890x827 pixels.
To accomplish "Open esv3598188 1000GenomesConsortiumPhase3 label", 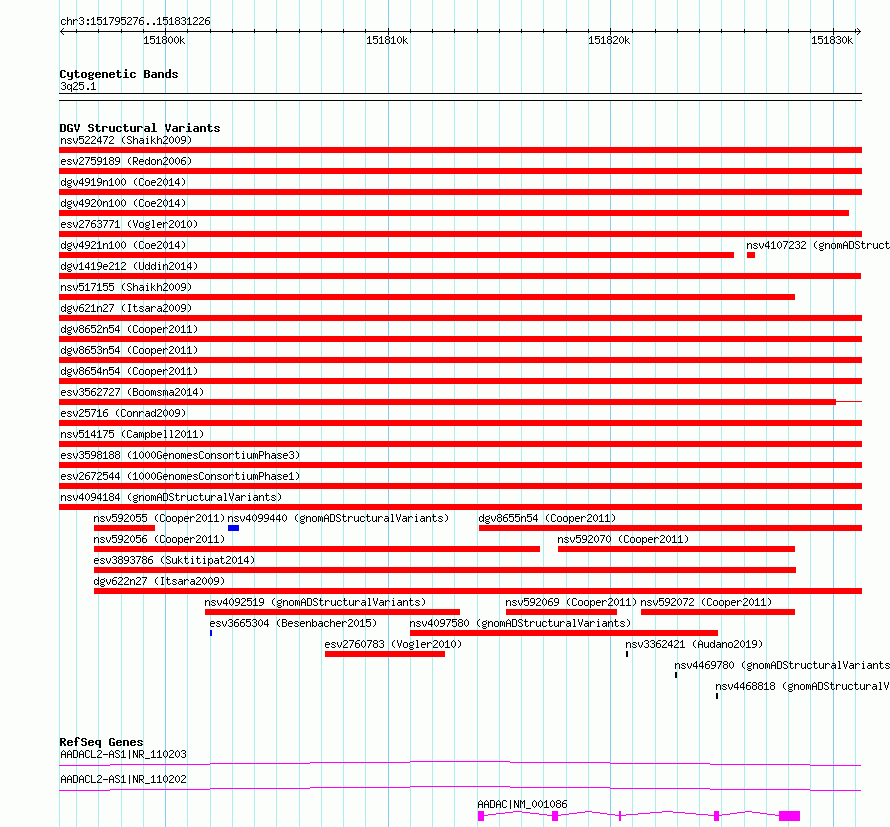I will point(180,455).
